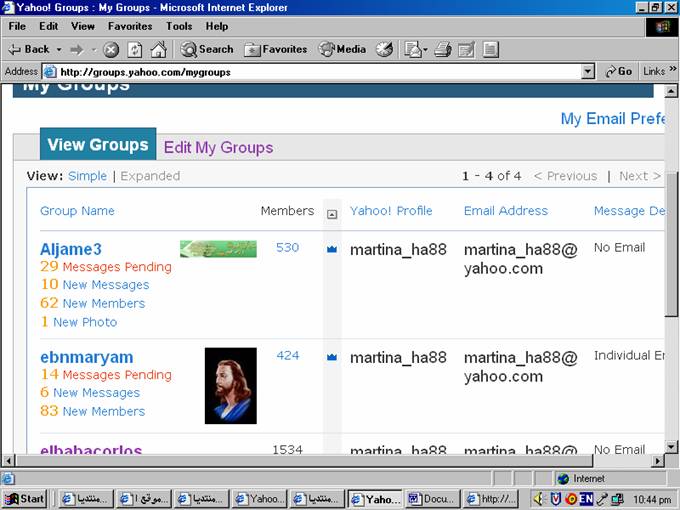Click the Discuss toolbar icon
680x510 pixels.
(x=490, y=49)
